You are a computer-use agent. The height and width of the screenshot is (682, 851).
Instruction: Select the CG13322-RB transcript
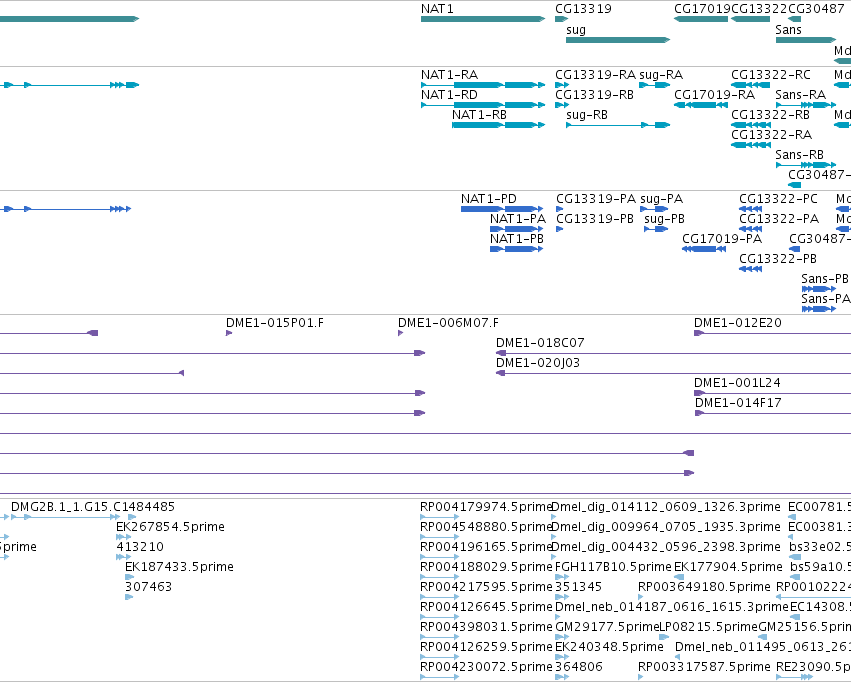pos(751,125)
